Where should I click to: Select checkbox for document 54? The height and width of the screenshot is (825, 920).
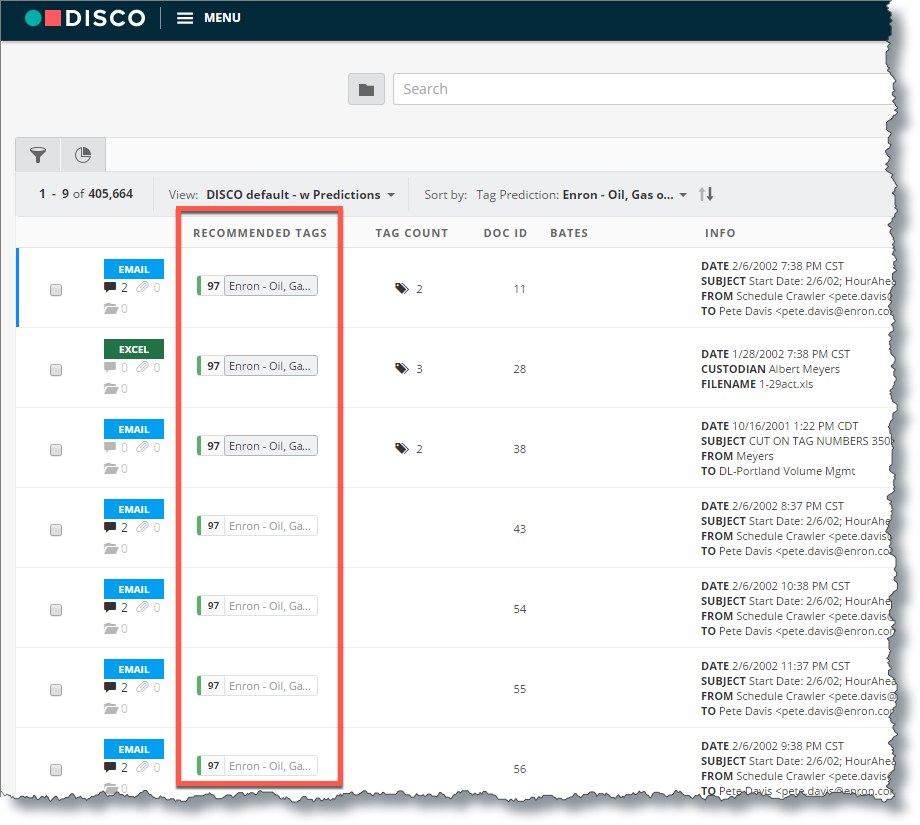pos(56,610)
